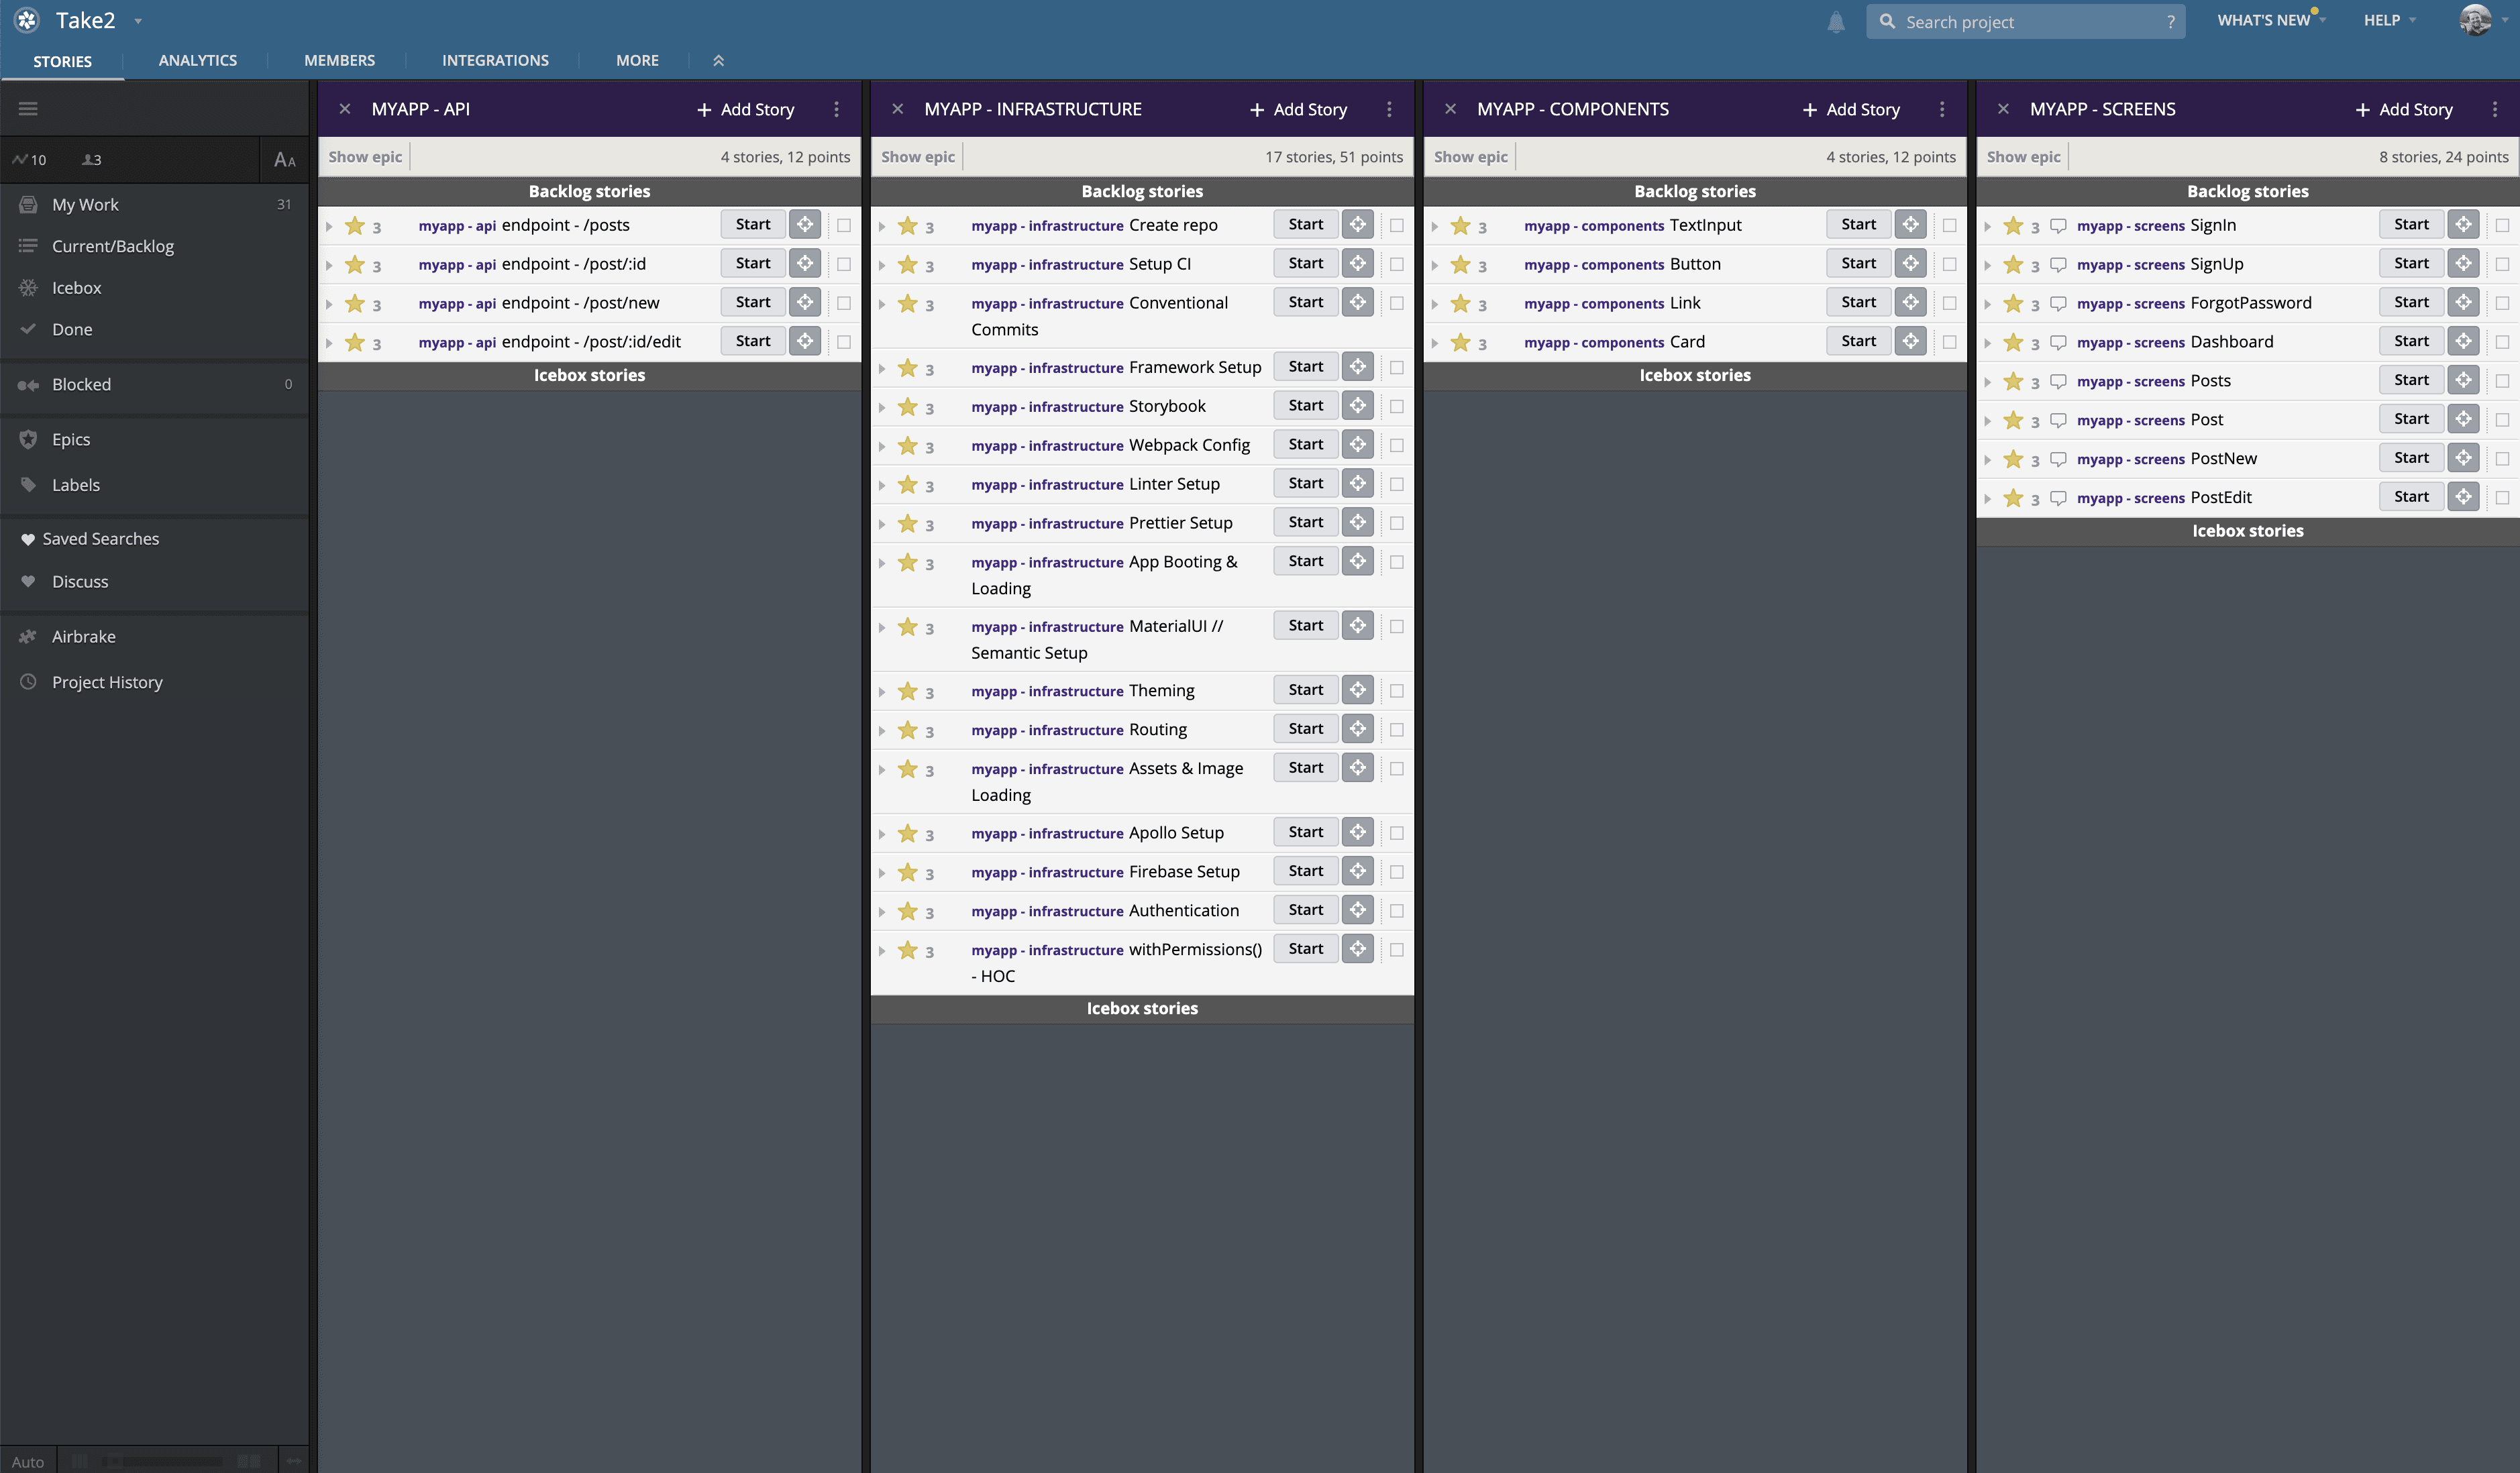This screenshot has width=2520, height=1473.
Task: Click the Airbrake icon in the sidebar
Action: click(28, 636)
